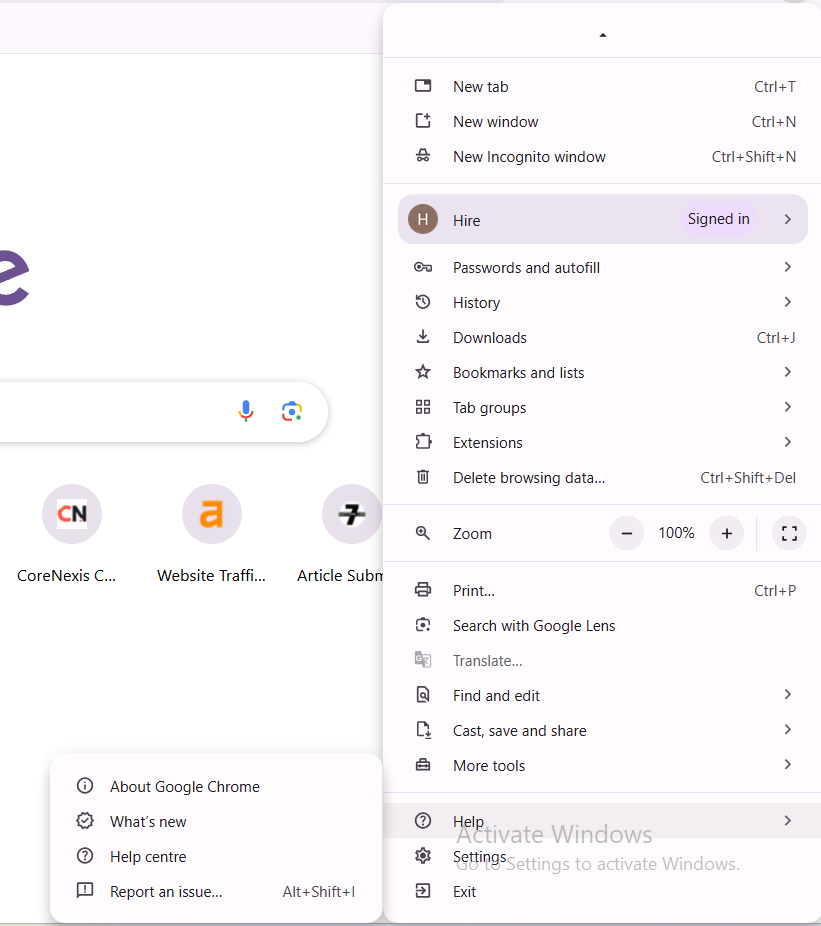Click the Report an issue feedback icon
This screenshot has width=821, height=926.
[x=85, y=890]
